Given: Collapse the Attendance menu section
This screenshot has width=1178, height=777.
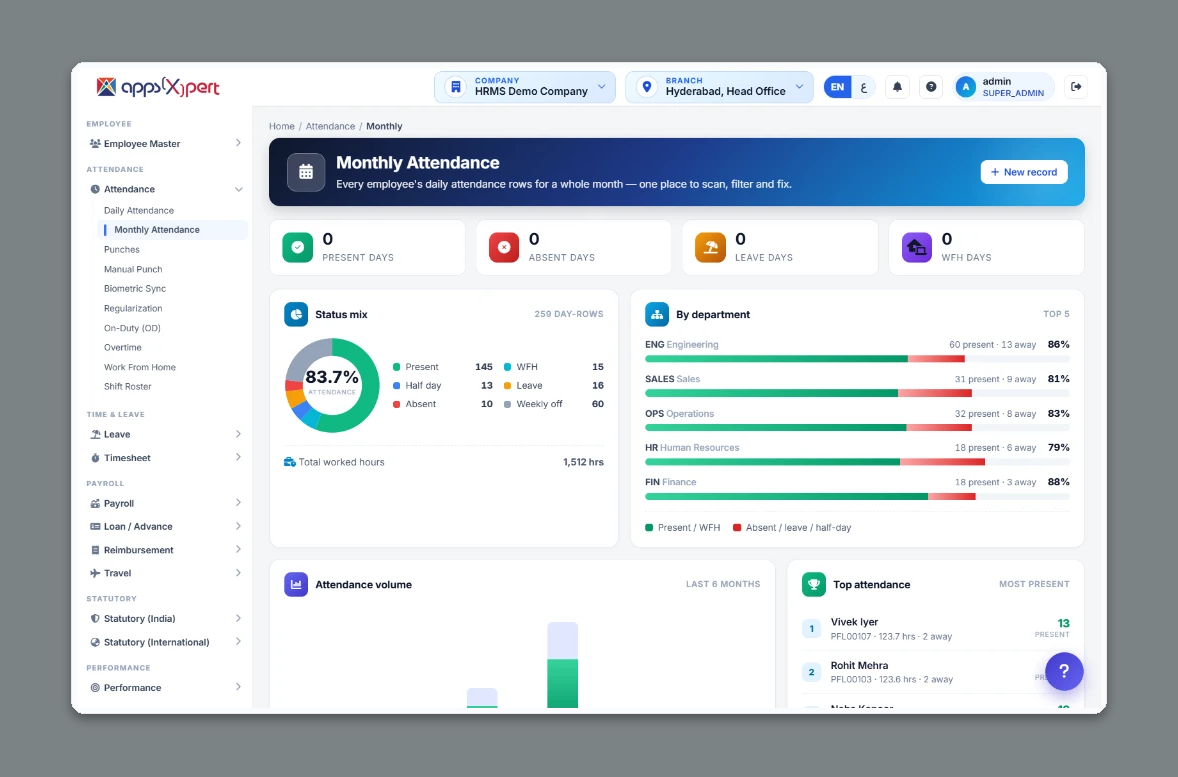Looking at the screenshot, I should point(165,189).
